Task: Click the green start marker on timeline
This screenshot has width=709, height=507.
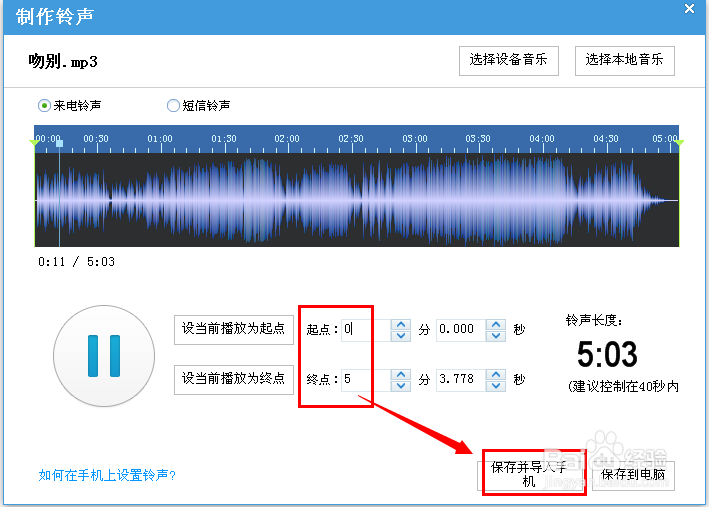Action: [34, 142]
